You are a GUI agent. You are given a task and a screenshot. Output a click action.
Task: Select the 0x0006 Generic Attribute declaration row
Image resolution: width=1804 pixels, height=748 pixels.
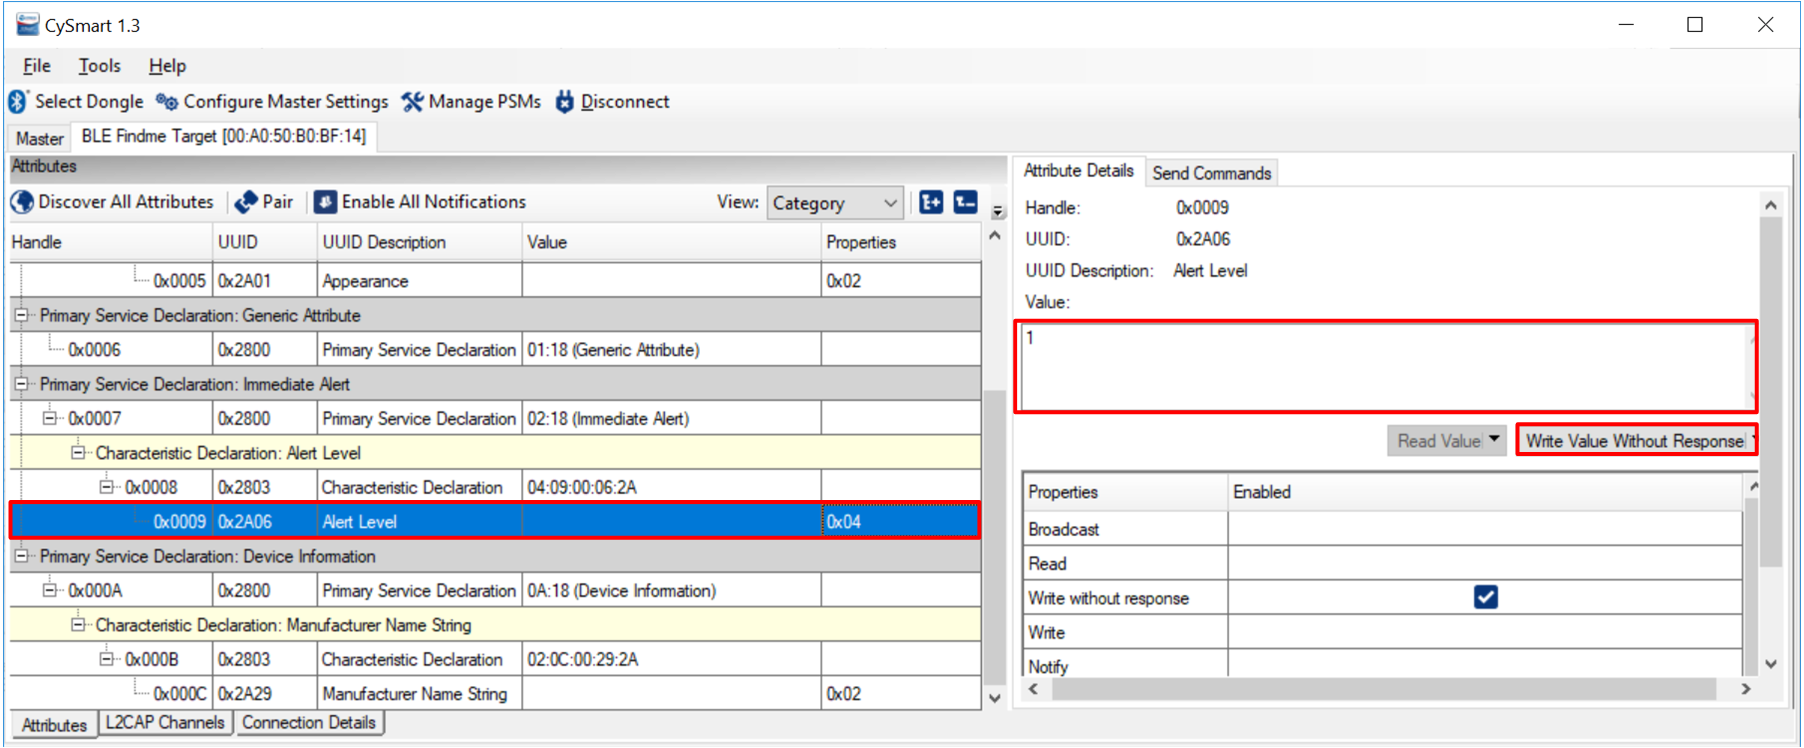click(495, 350)
